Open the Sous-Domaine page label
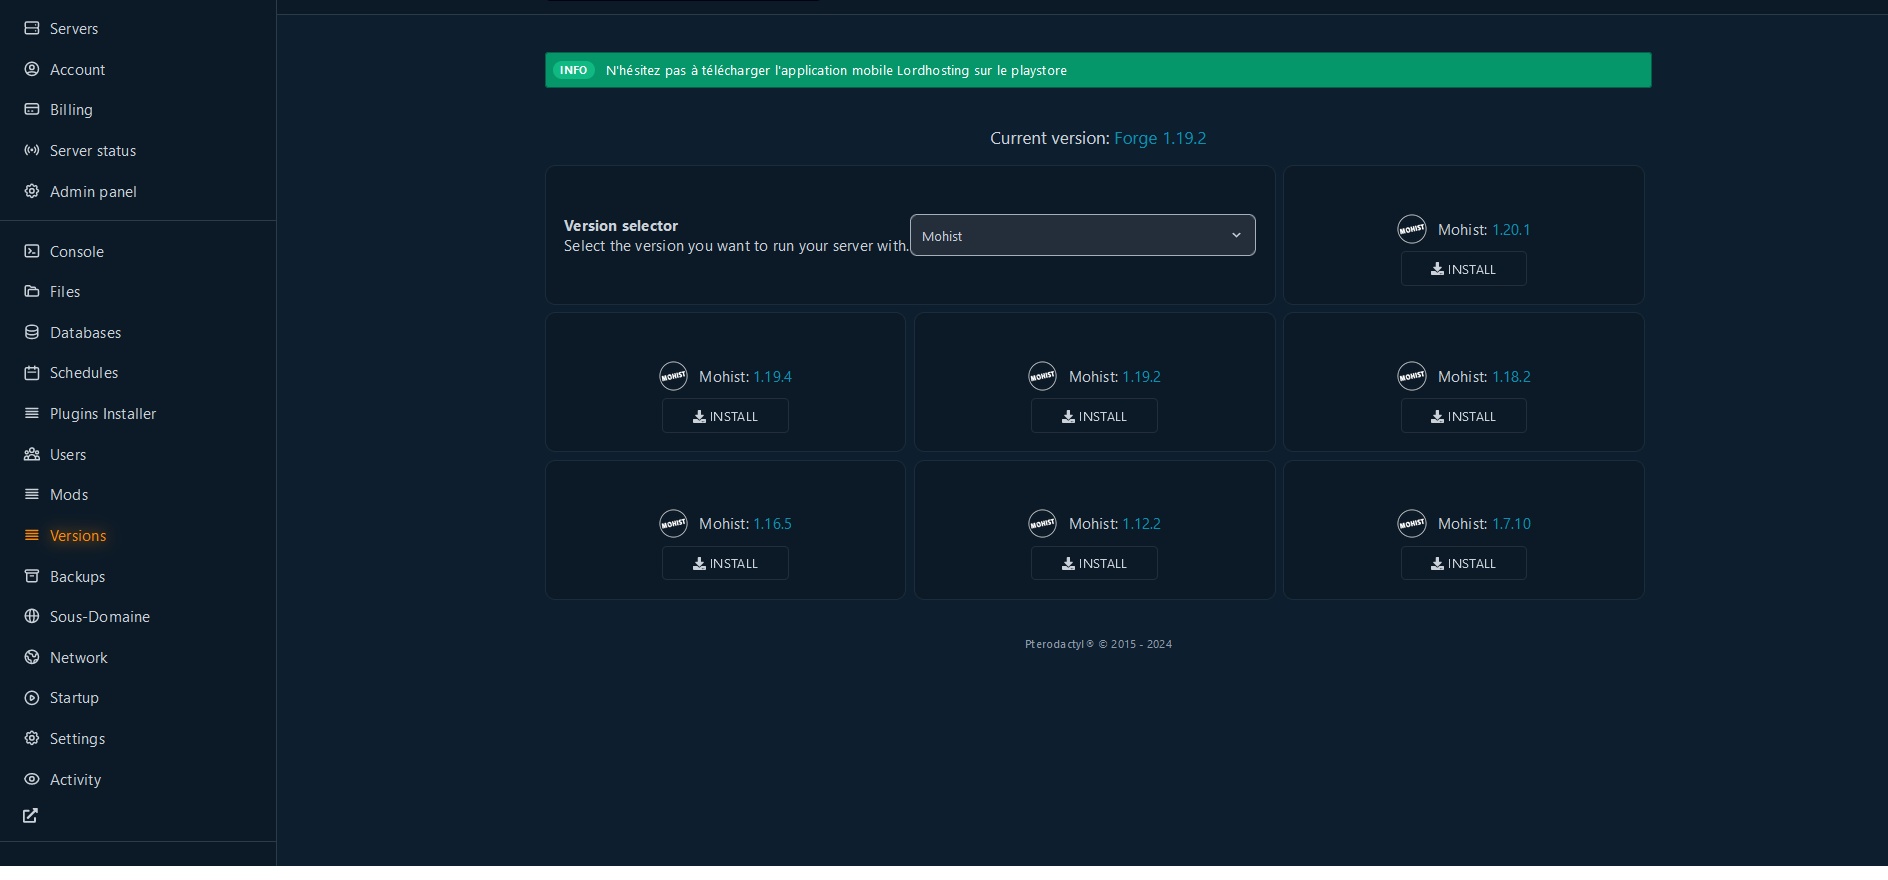The height and width of the screenshot is (880, 1888). tap(100, 616)
